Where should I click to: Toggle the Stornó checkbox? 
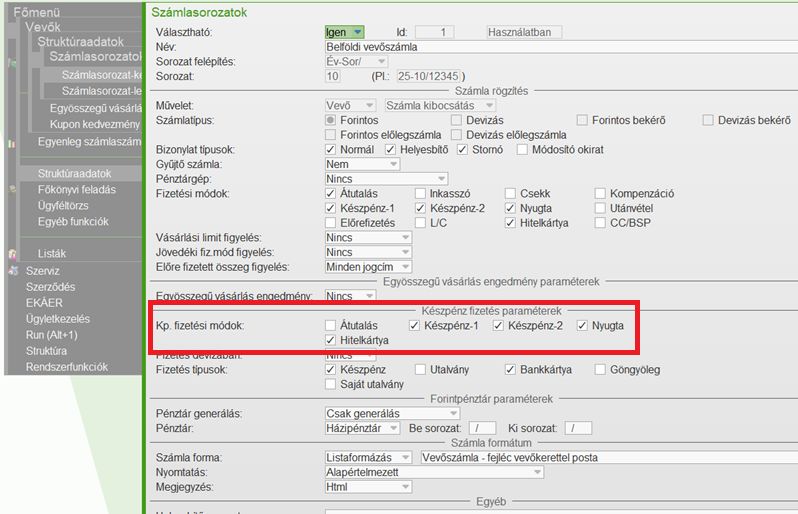(462, 150)
